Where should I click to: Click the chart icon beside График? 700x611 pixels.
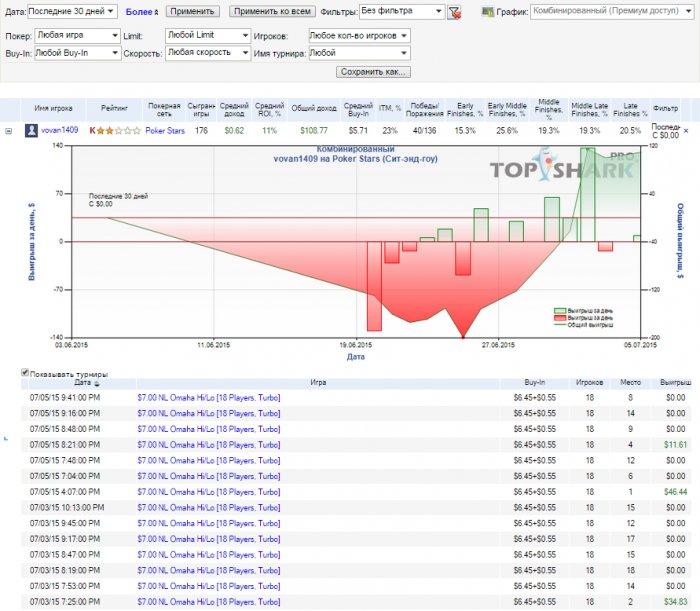pos(487,13)
